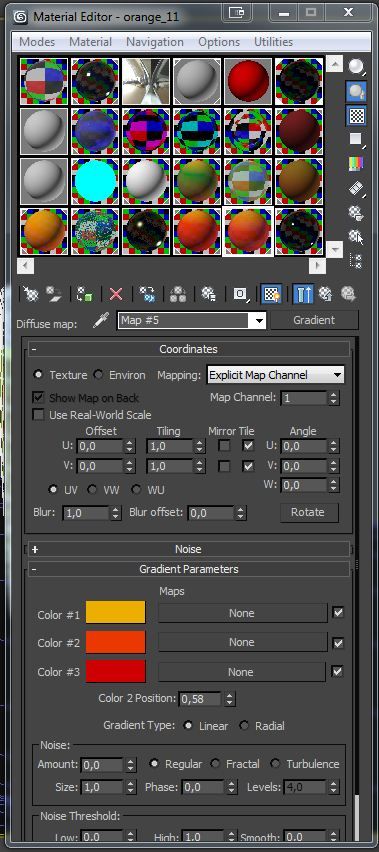Image resolution: width=379 pixels, height=852 pixels.
Task: Select the Environ radio button
Action: (x=98, y=375)
